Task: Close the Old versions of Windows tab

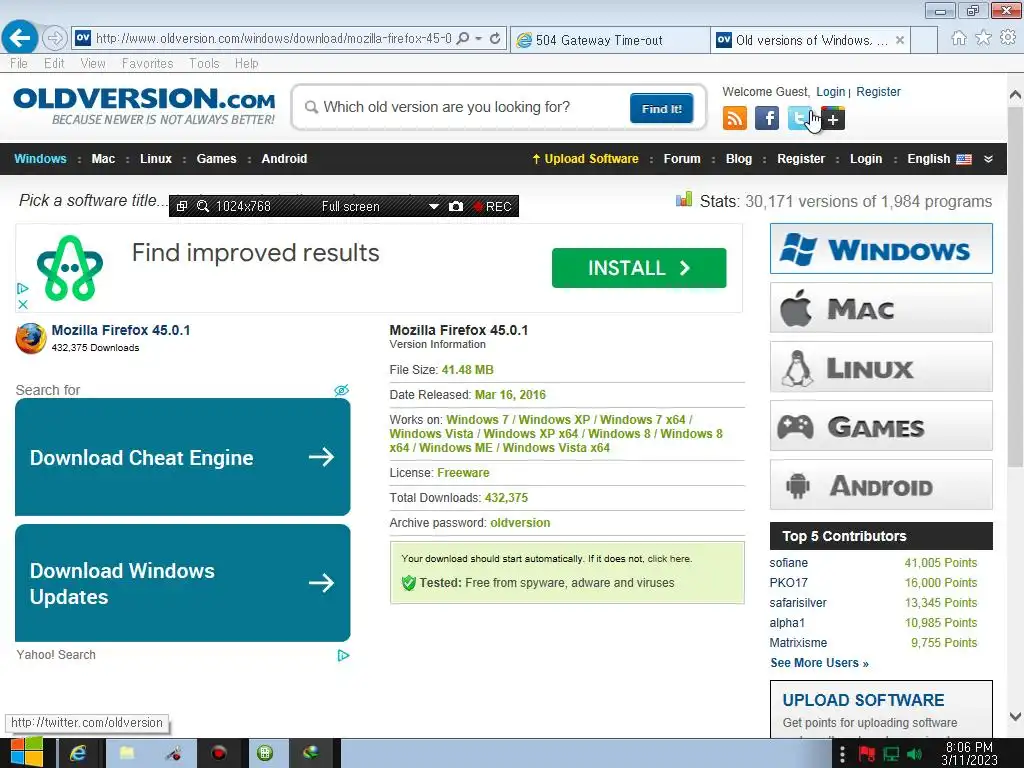Action: coord(900,40)
